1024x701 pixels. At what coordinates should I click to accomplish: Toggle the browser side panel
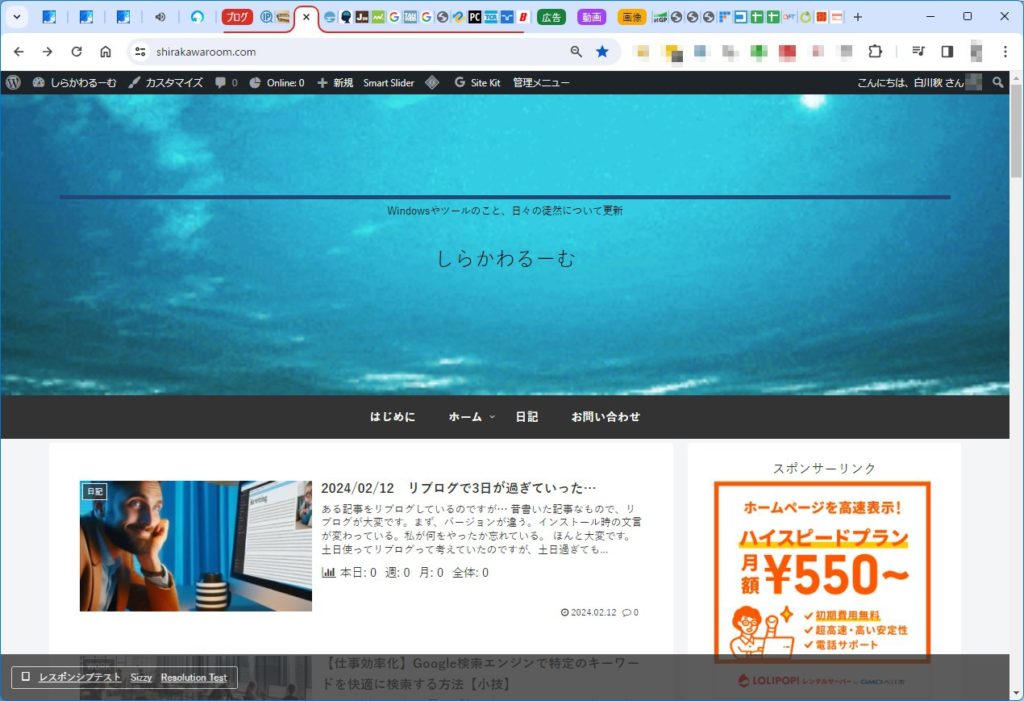(947, 52)
